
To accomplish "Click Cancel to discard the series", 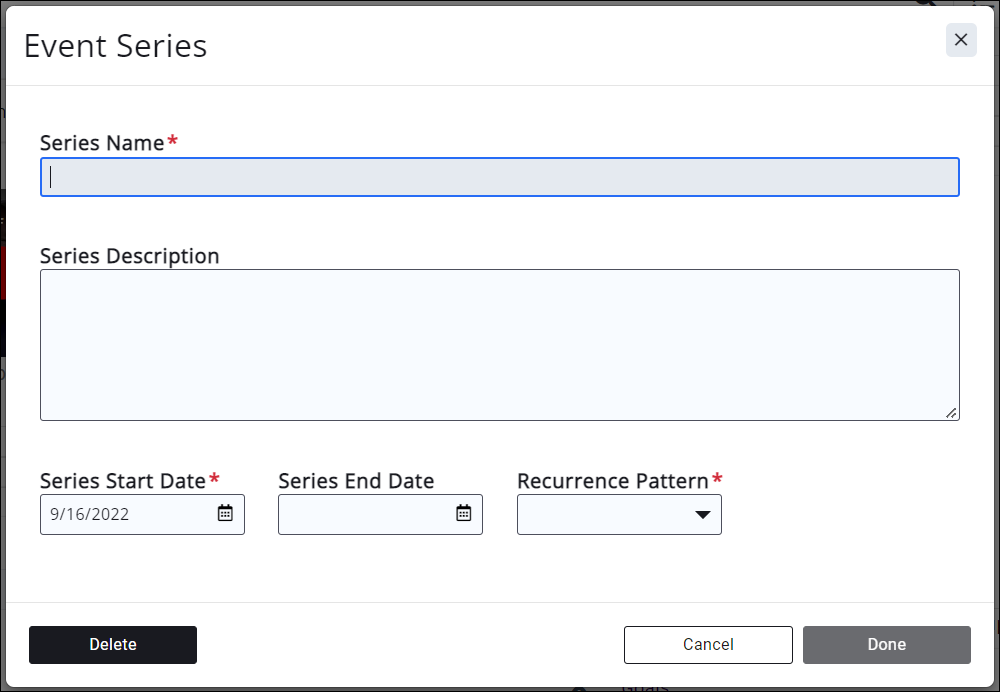I will pos(708,645).
